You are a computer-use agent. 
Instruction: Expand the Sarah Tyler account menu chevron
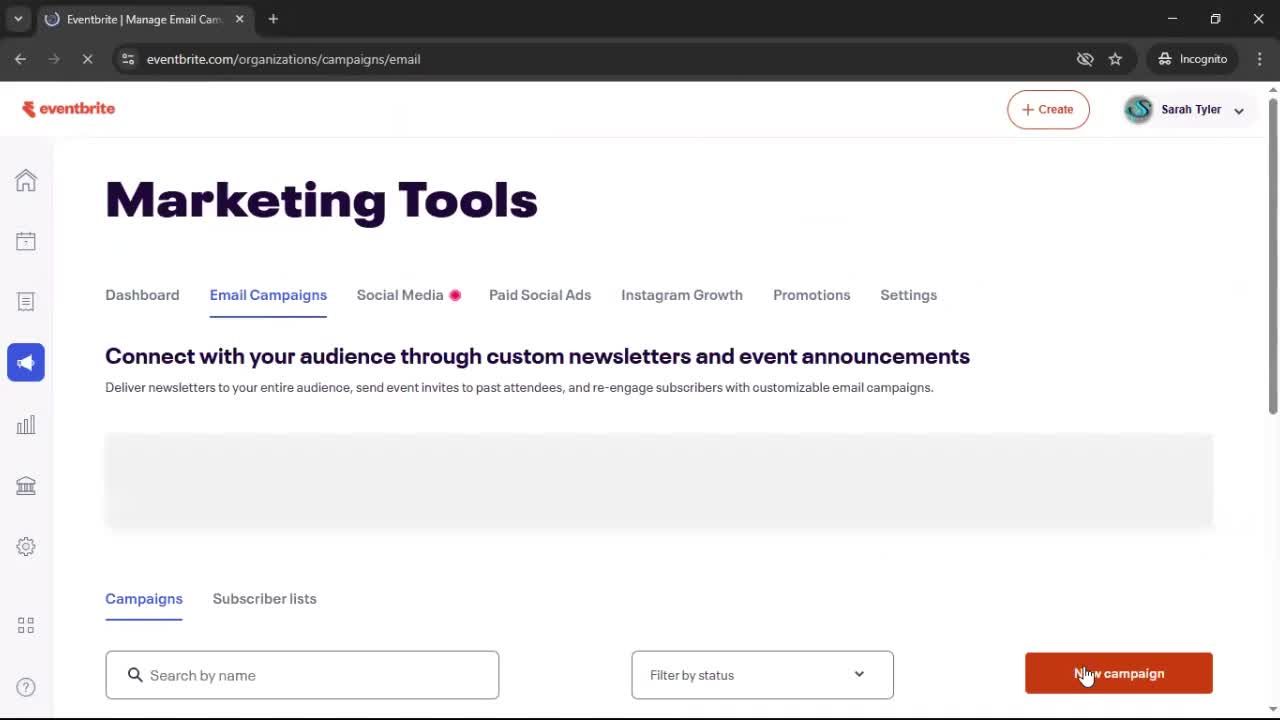pos(1239,111)
